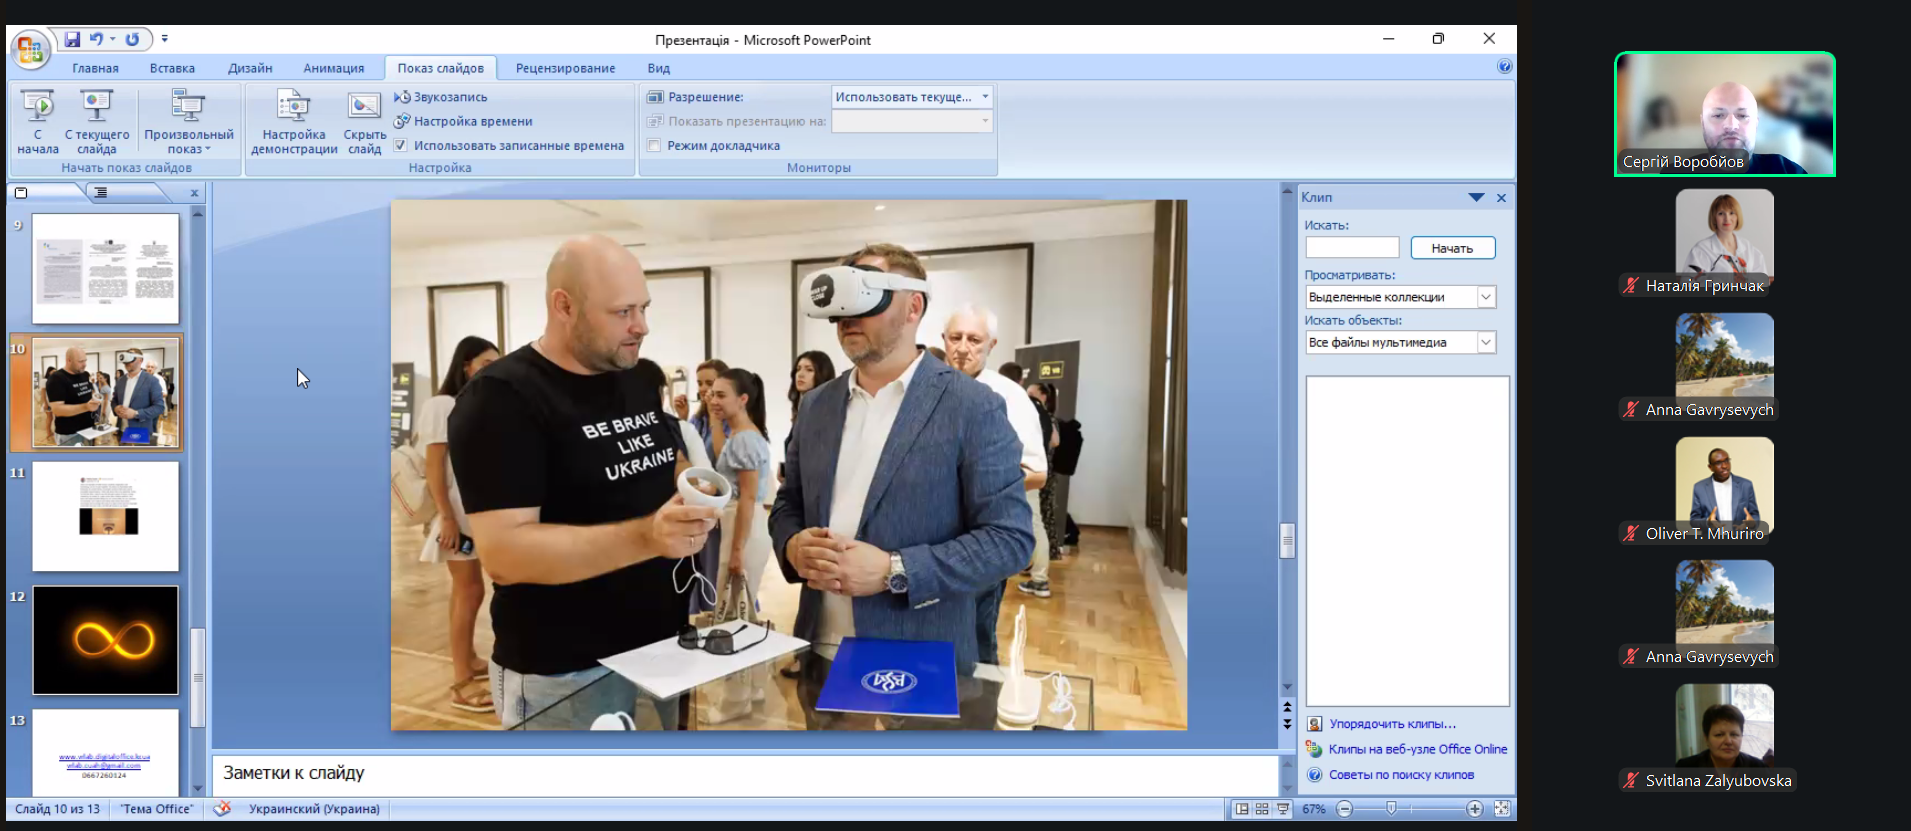Click the Slide Sorter view icon
The height and width of the screenshot is (831, 1911).
1262,809
